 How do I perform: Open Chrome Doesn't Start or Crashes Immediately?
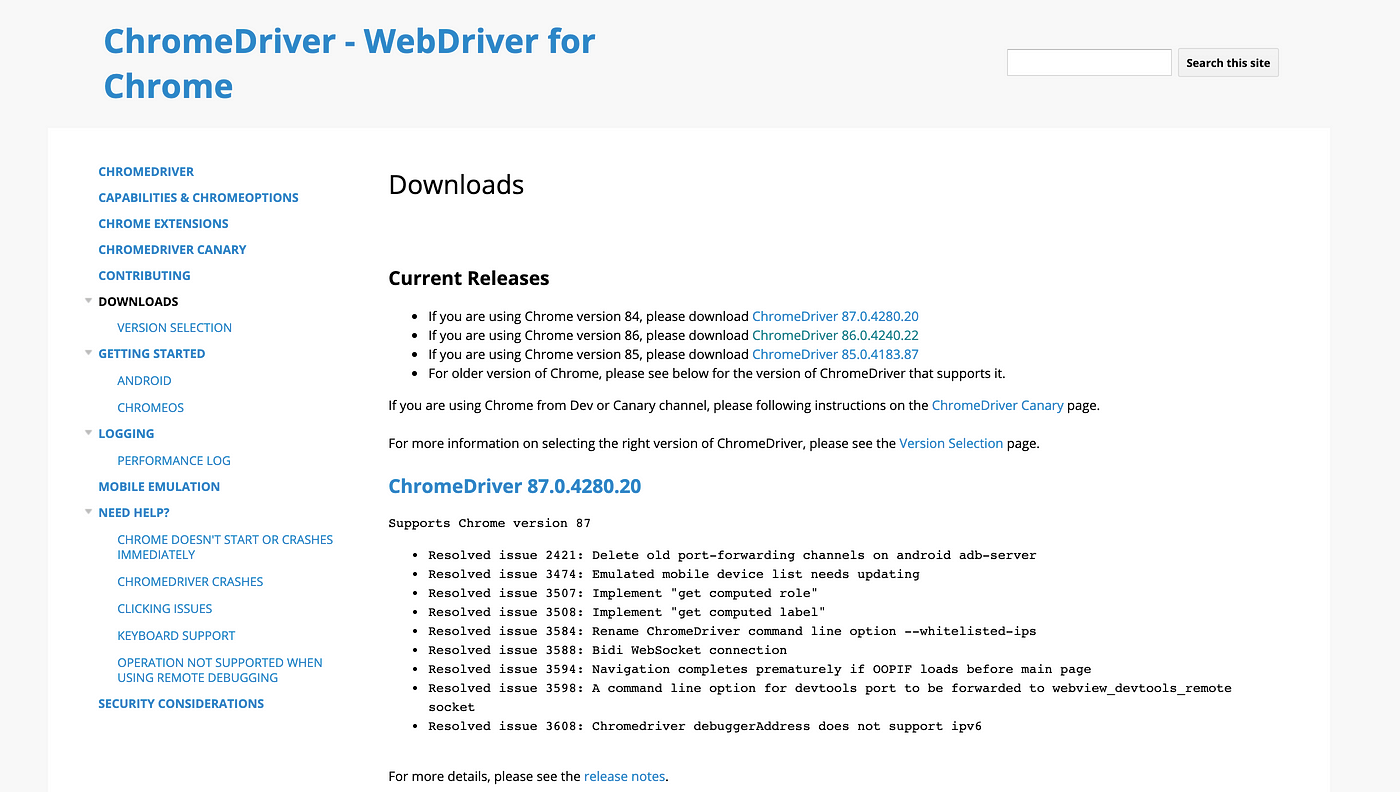(x=225, y=547)
